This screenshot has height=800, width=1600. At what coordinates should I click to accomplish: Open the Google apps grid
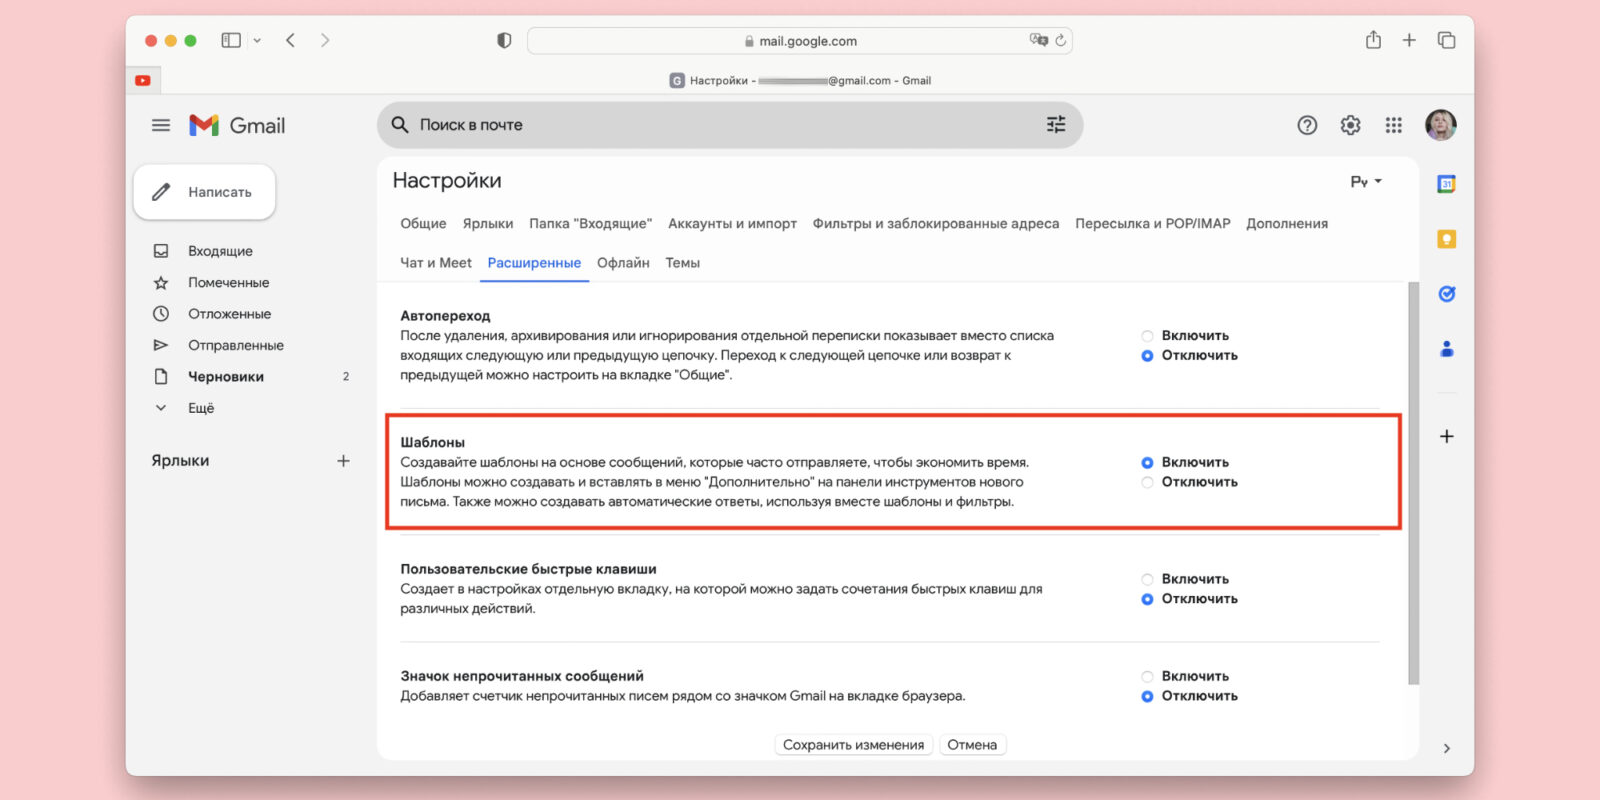click(1393, 125)
